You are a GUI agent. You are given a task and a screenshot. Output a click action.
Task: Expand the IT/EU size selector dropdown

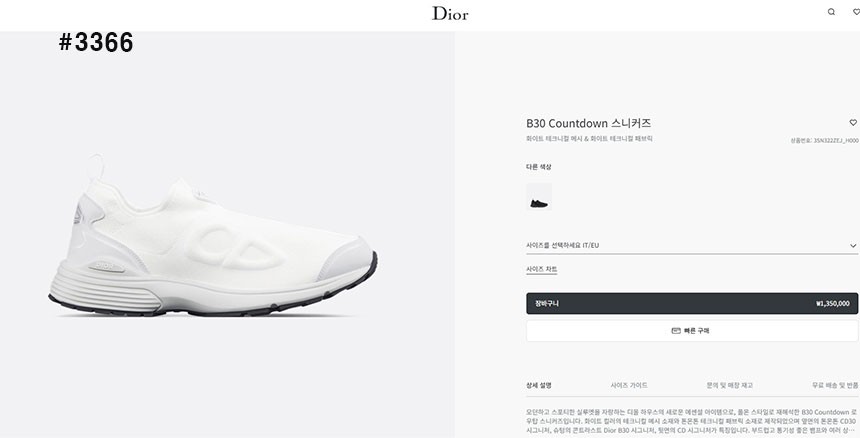[690, 245]
